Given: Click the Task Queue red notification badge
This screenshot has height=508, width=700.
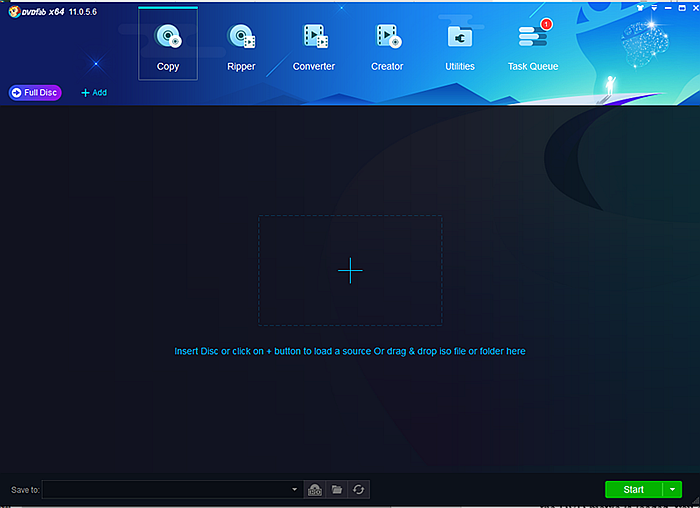Looking at the screenshot, I should pos(546,24).
